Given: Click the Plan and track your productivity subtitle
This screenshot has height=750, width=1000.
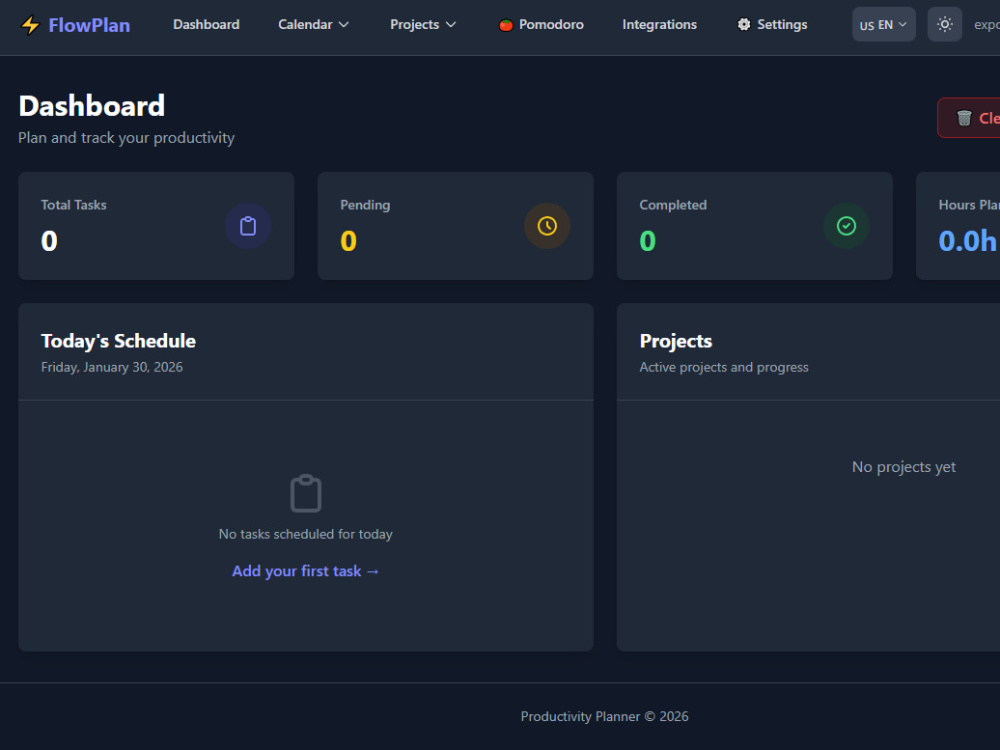Looking at the screenshot, I should [126, 138].
